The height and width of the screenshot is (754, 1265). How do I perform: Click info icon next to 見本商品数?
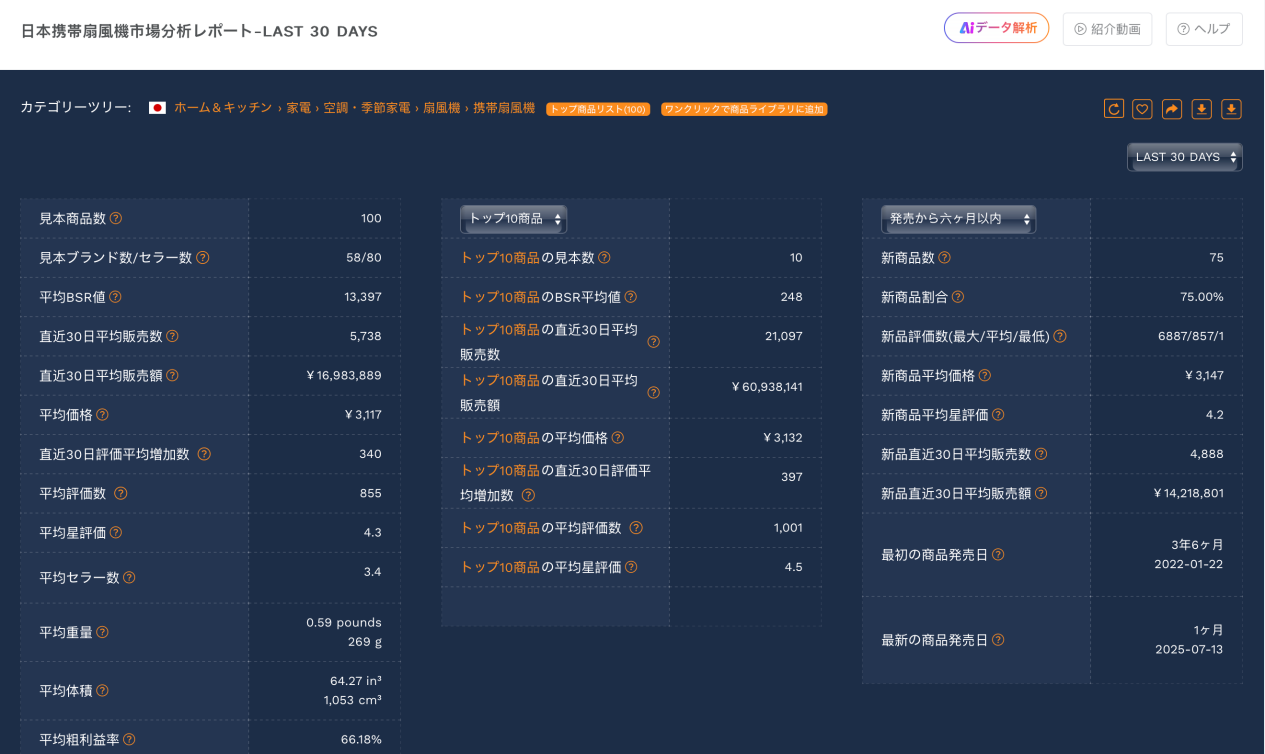(116, 218)
